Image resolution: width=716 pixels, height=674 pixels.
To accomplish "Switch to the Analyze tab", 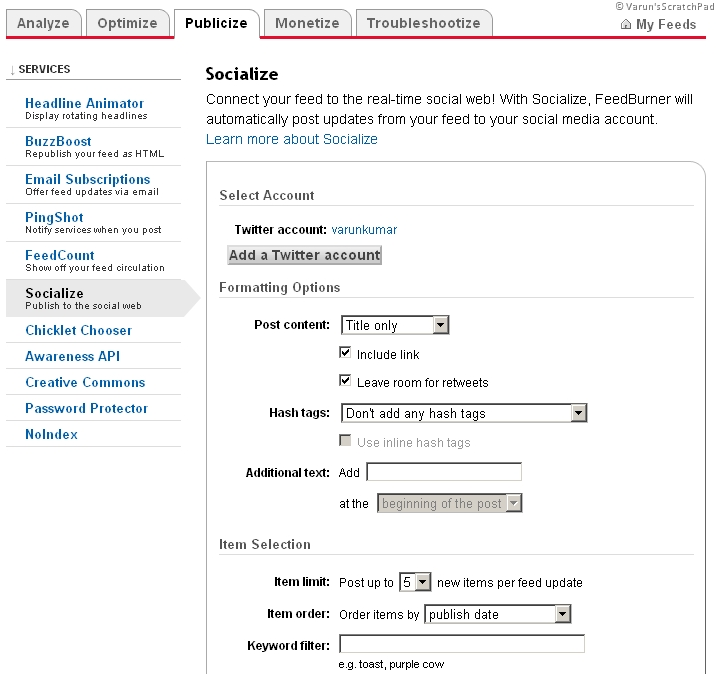I will click(x=43, y=23).
